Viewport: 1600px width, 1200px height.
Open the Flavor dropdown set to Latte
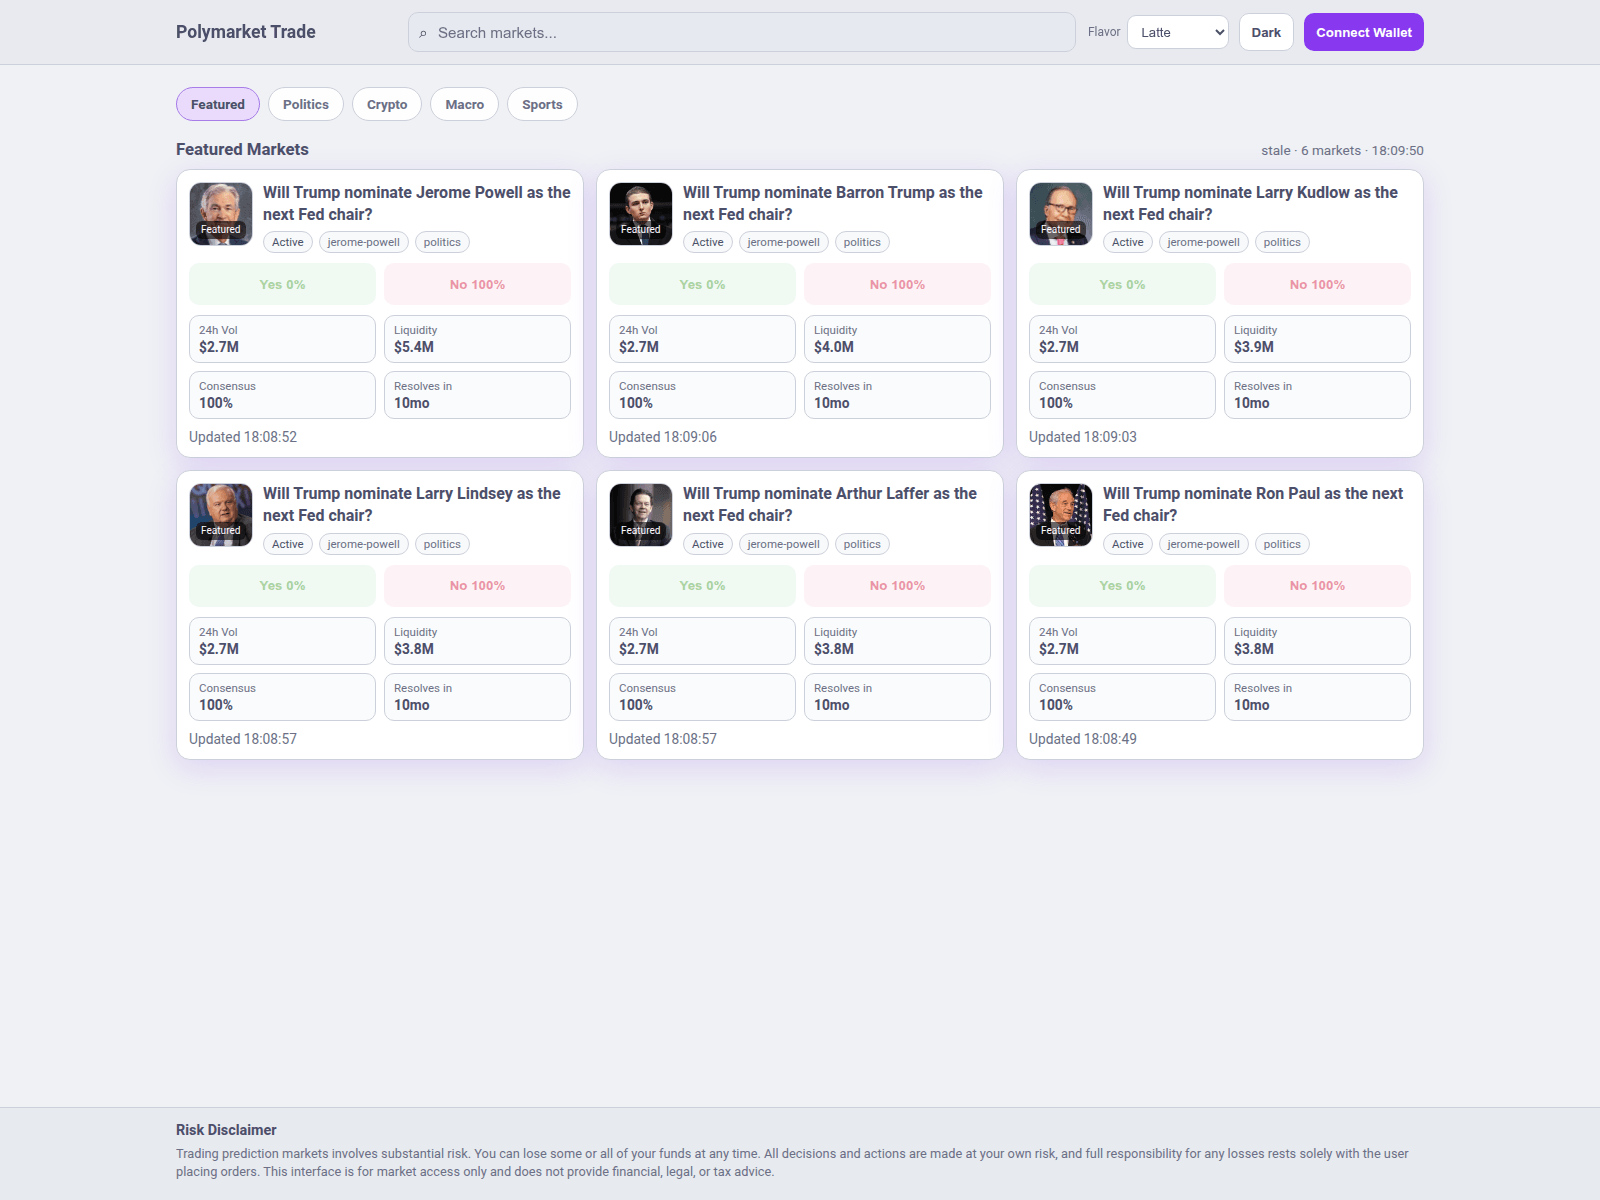click(x=1177, y=32)
